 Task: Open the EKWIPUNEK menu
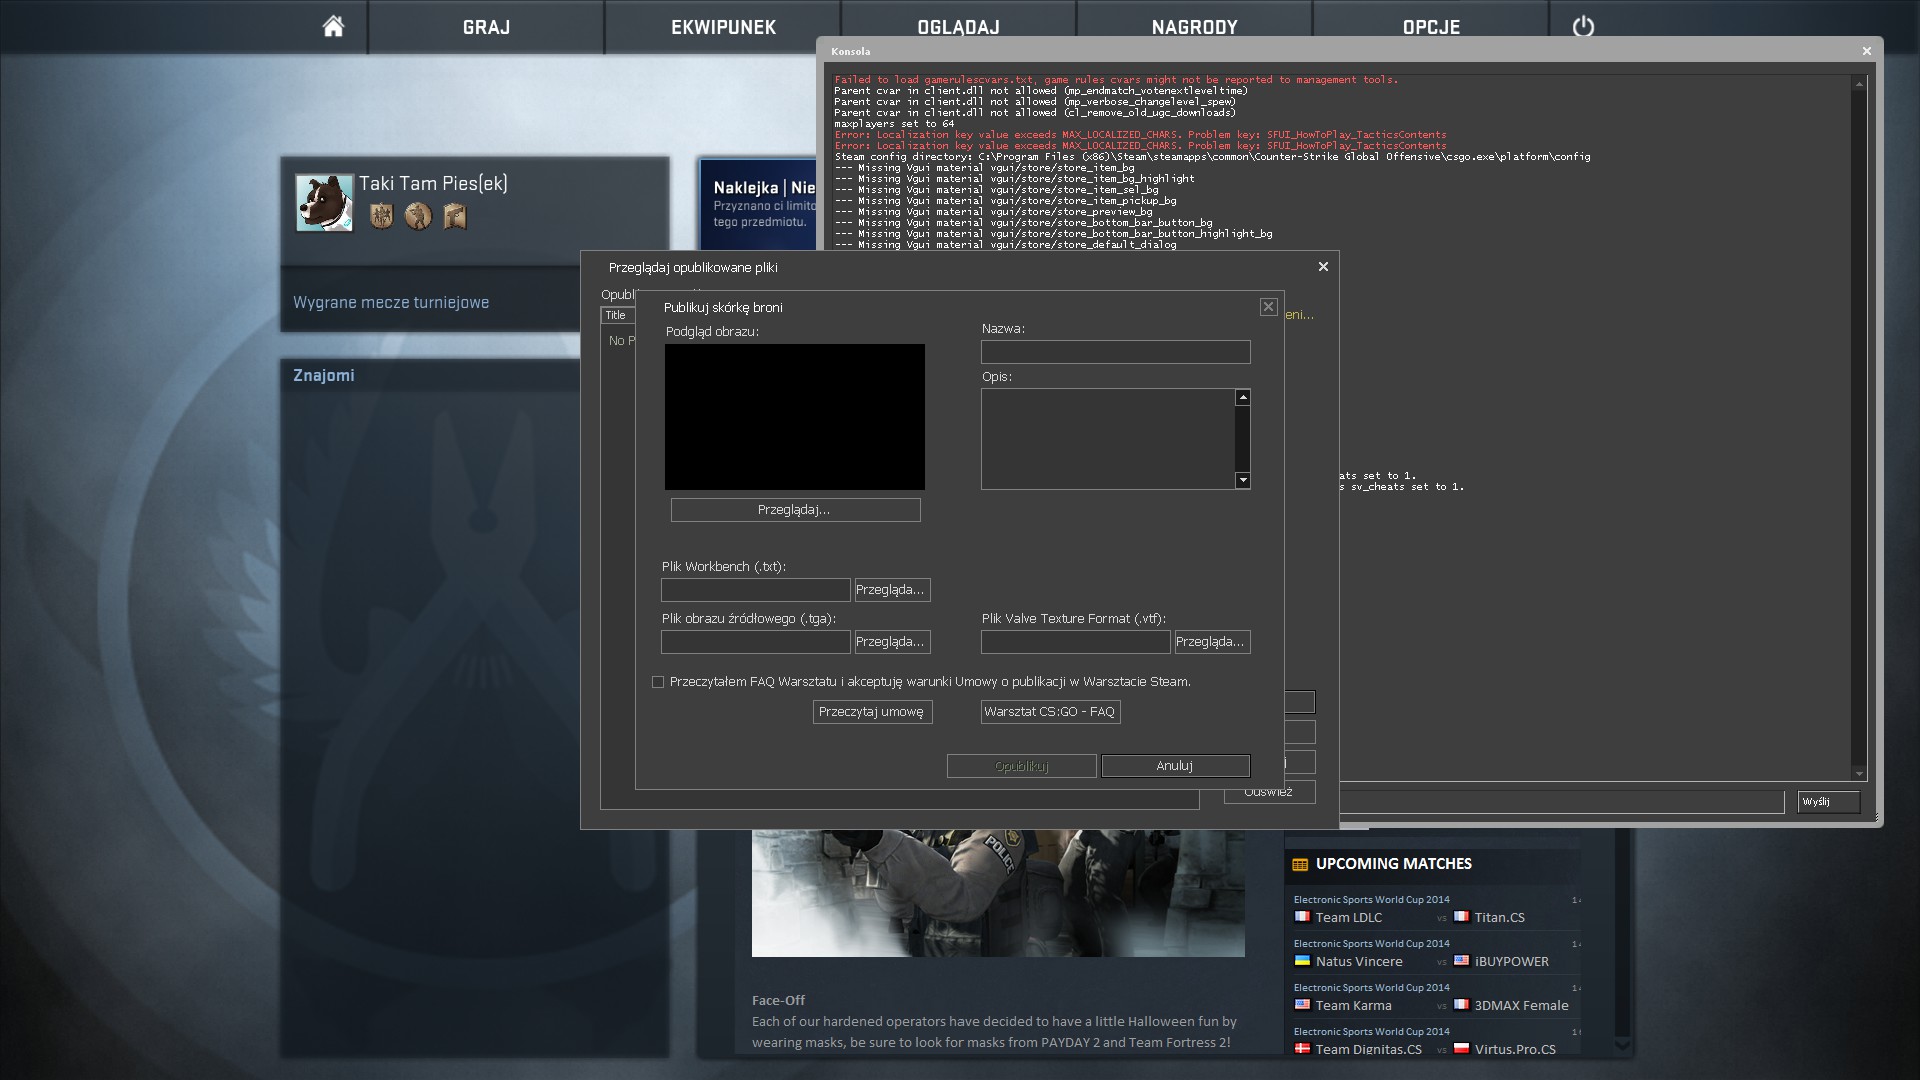tap(723, 27)
